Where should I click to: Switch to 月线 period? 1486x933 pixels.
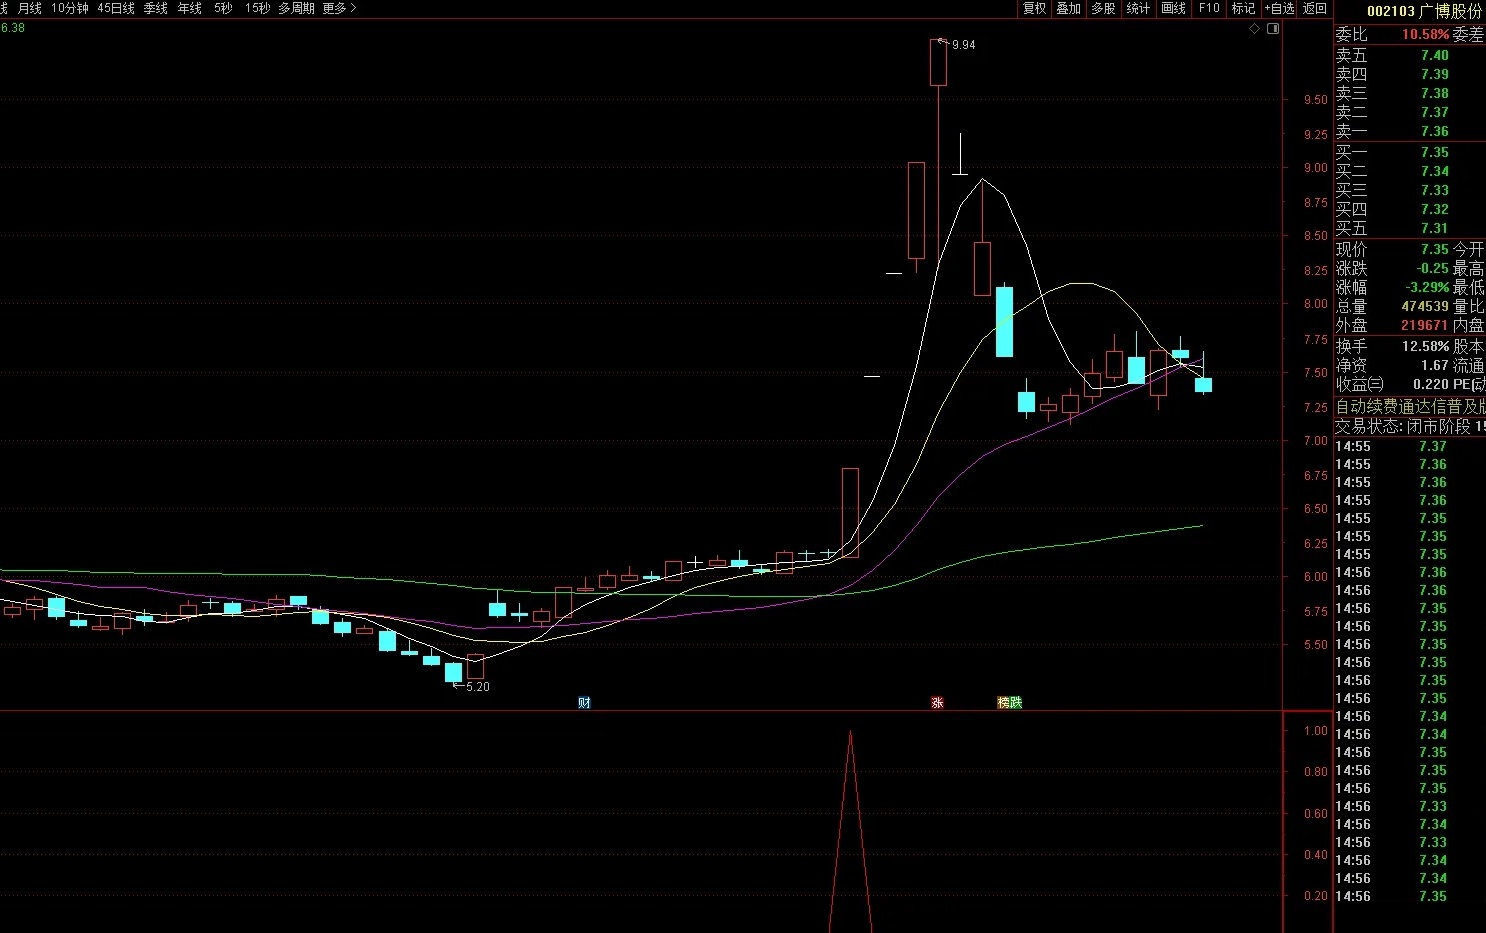click(30, 8)
